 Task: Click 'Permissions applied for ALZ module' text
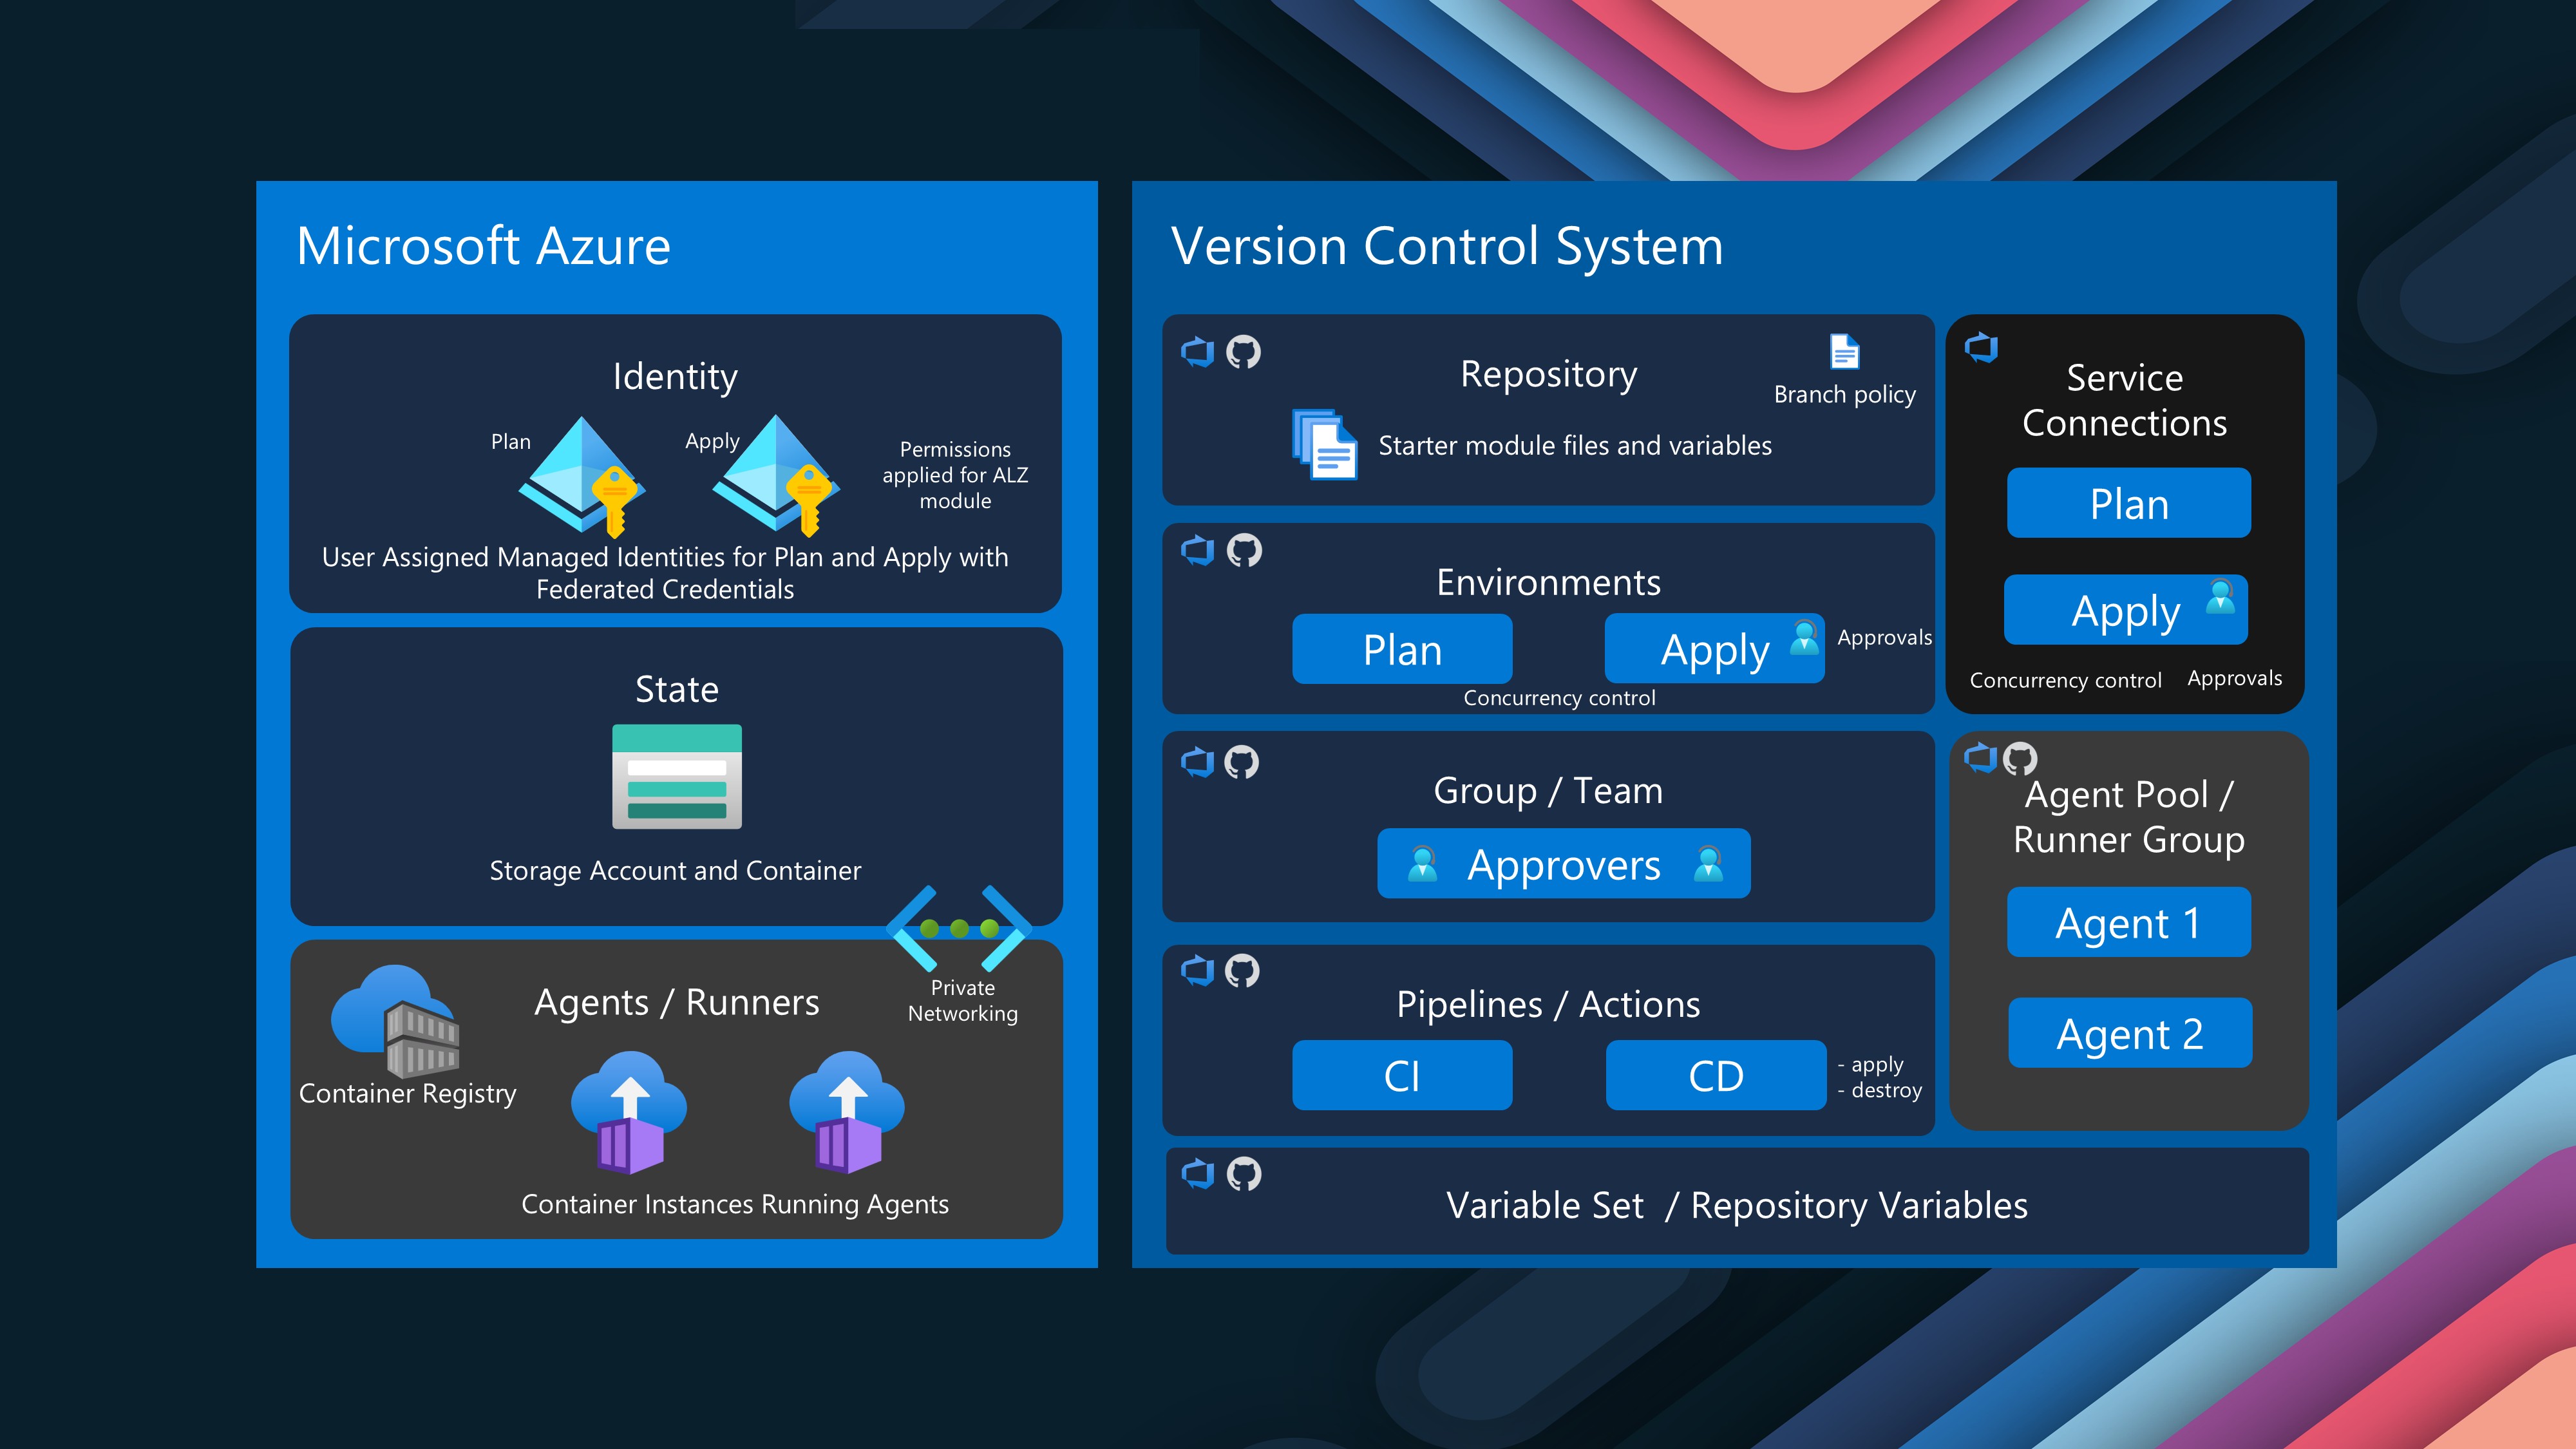(x=955, y=475)
